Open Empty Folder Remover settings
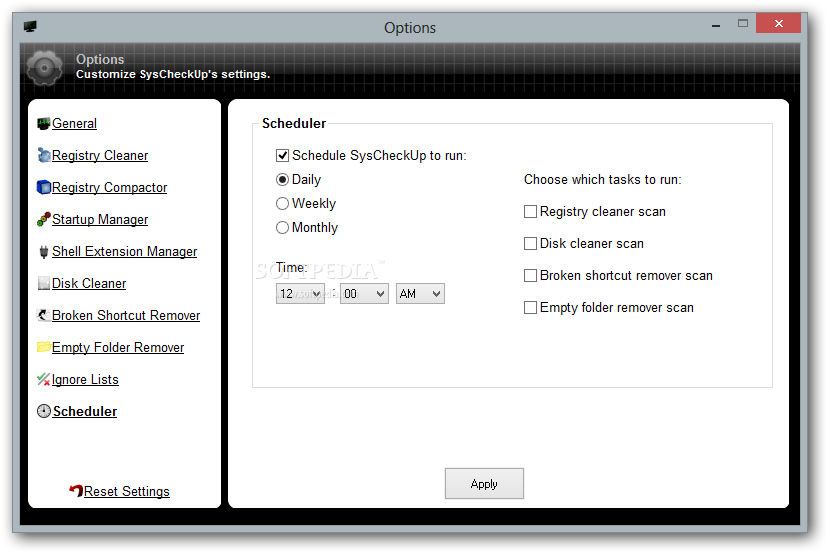This screenshot has height=553, width=828. click(x=118, y=348)
